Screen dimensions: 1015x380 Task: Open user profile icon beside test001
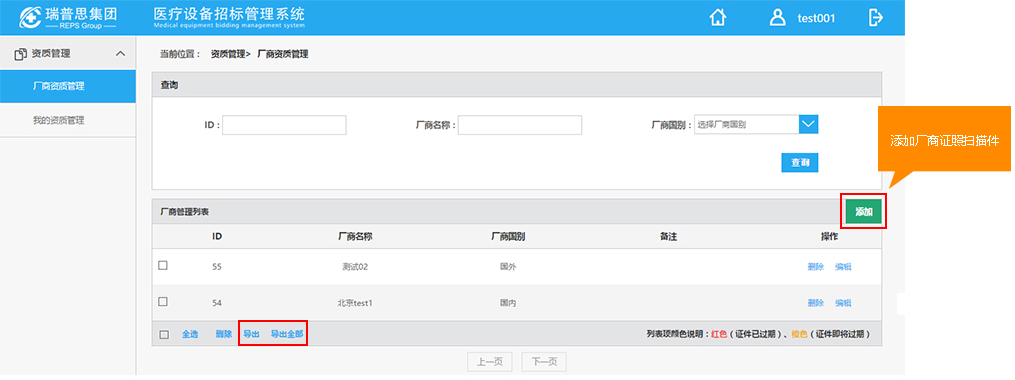point(777,17)
